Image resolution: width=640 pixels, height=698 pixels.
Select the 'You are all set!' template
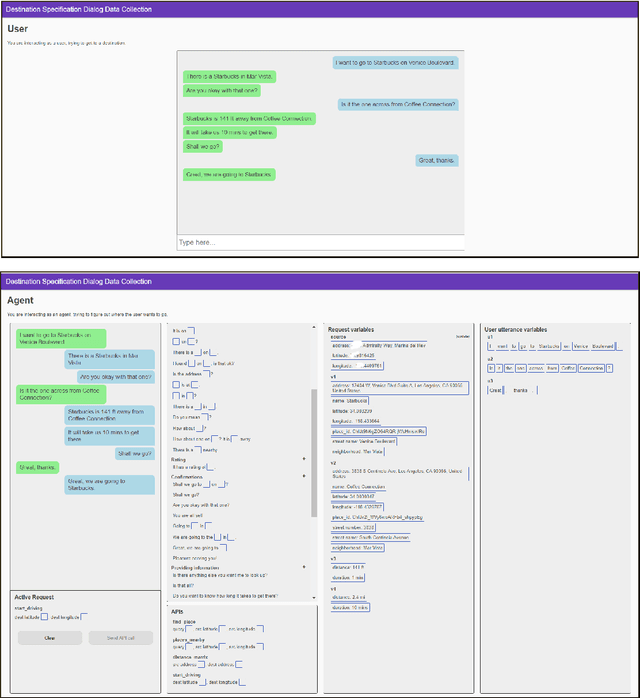click(x=190, y=515)
